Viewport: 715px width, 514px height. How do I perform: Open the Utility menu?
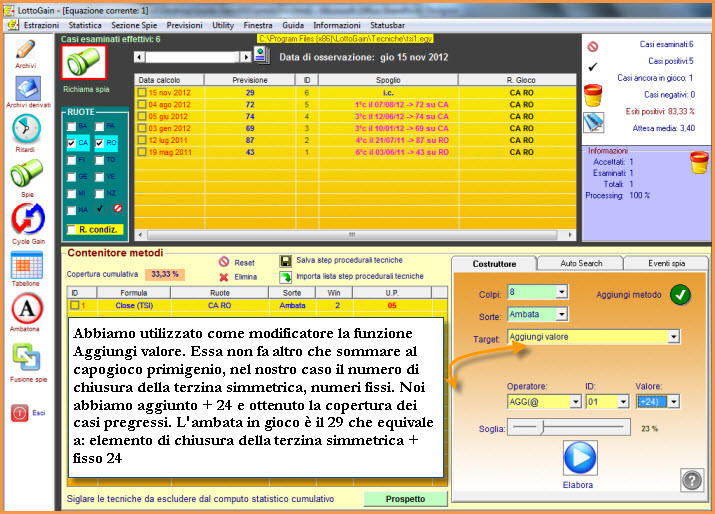coord(223,25)
